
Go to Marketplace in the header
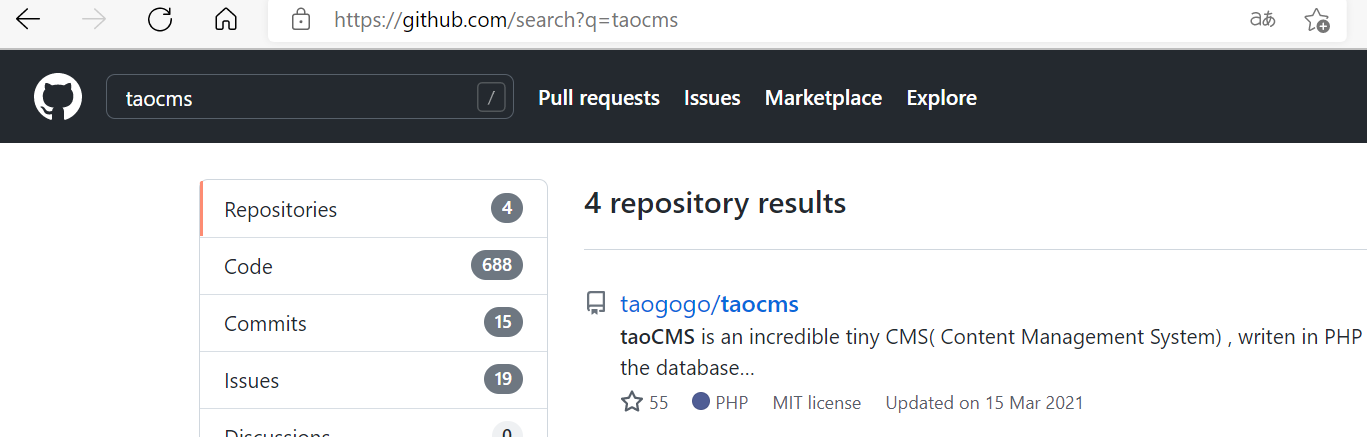[x=823, y=98]
